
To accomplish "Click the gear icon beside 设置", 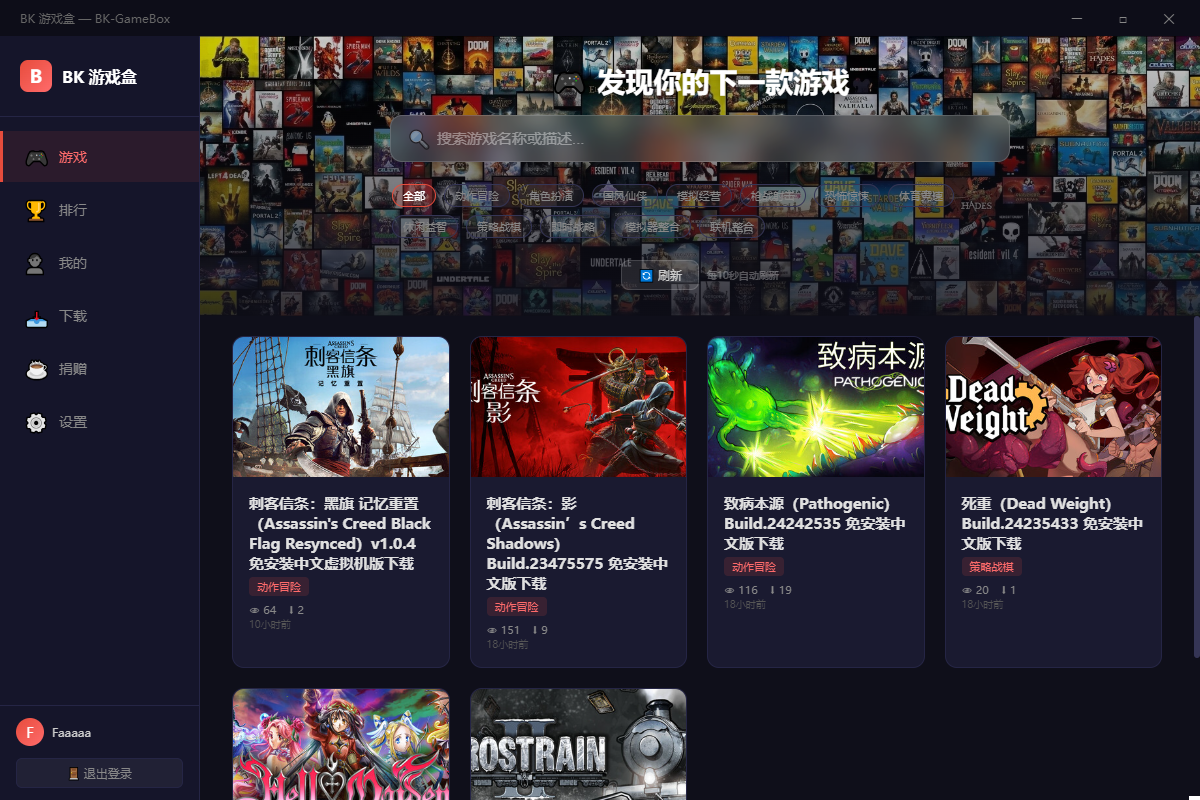I will pos(36,422).
